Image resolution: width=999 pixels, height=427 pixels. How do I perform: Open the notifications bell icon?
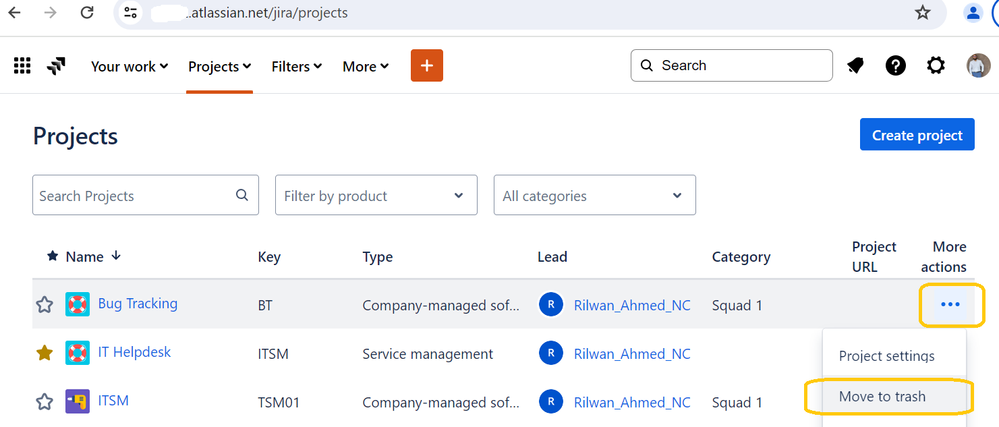(856, 66)
